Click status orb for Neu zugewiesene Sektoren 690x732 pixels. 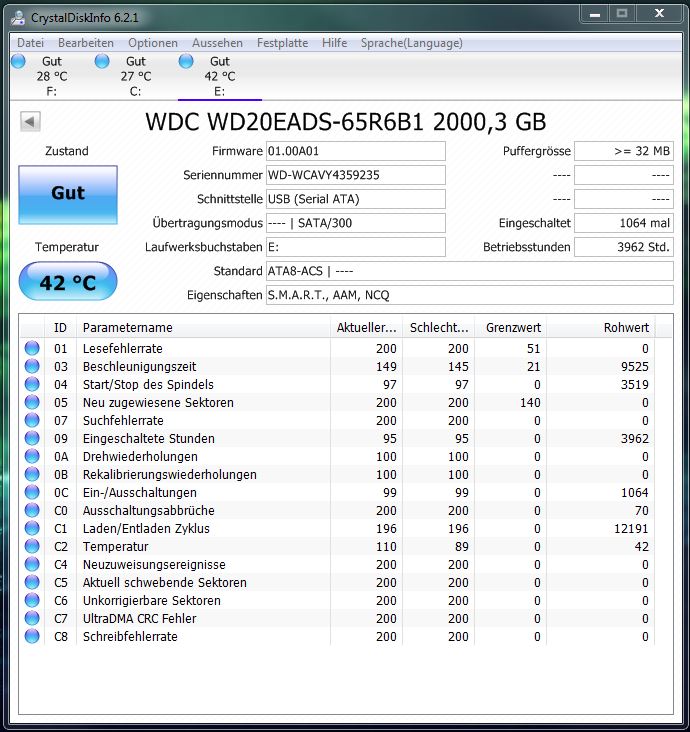tap(32, 402)
